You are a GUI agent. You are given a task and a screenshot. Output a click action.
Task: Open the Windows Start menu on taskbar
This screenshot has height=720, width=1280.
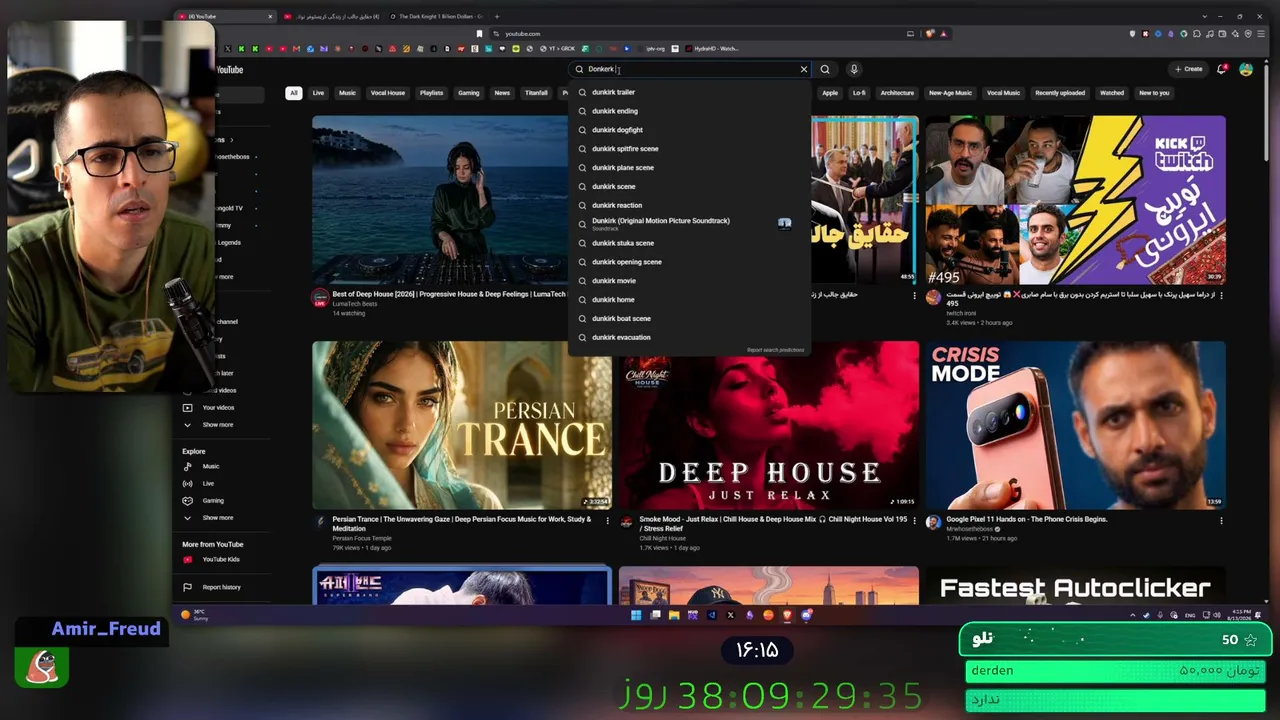point(636,615)
